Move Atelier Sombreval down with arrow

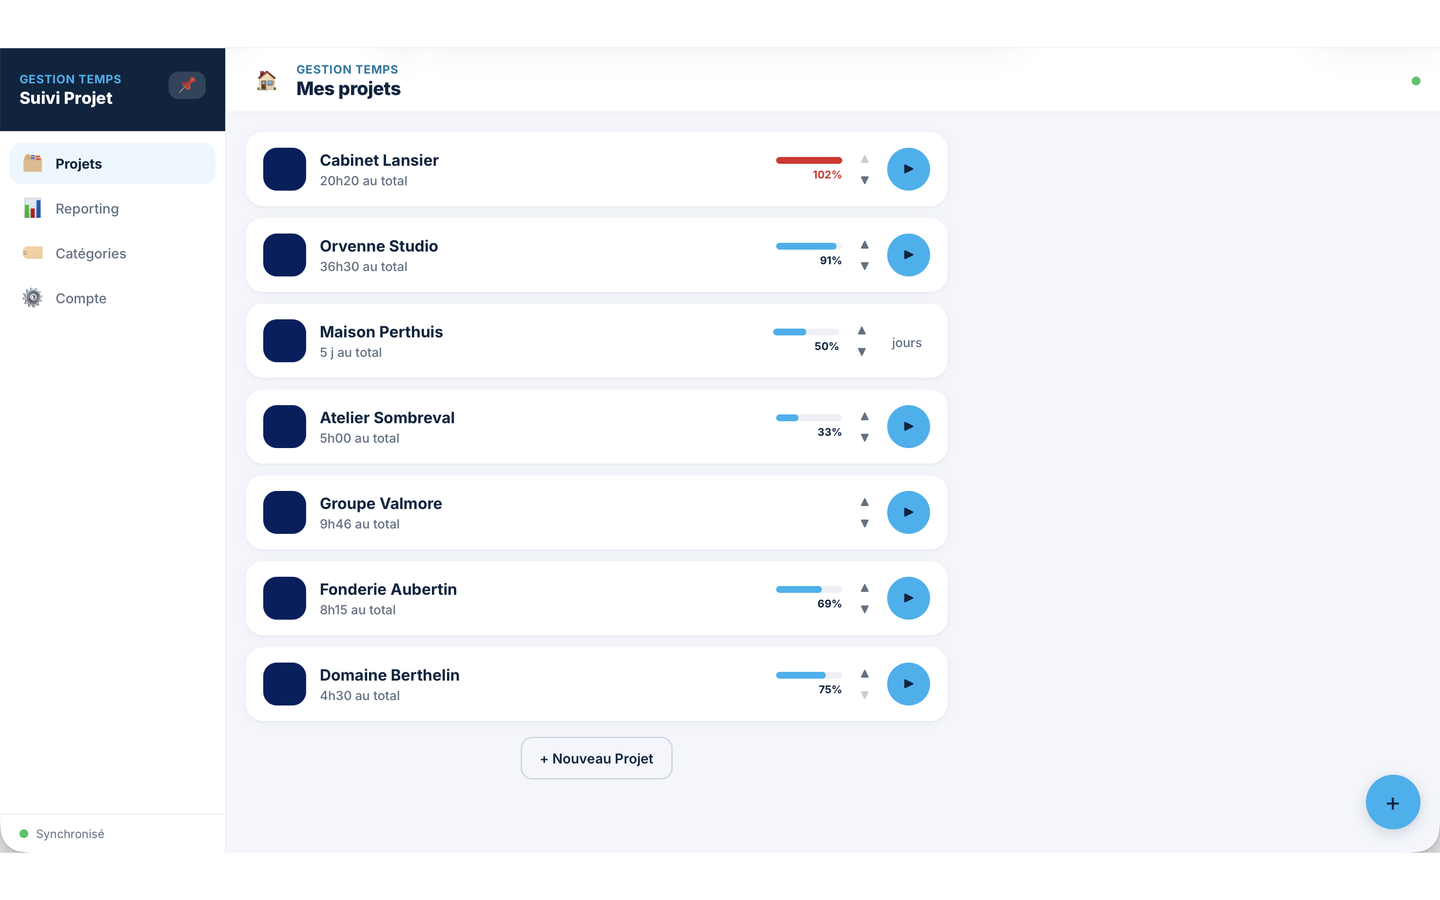pos(865,438)
